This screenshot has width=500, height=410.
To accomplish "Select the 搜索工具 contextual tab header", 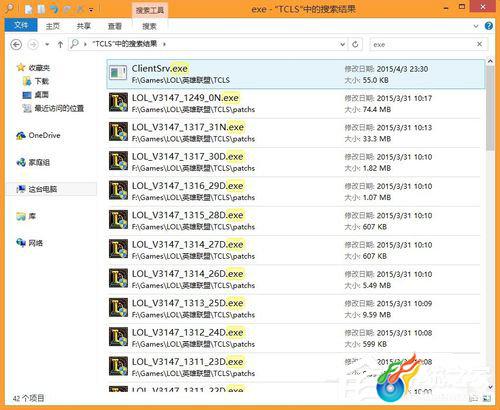I will click(x=150, y=10).
